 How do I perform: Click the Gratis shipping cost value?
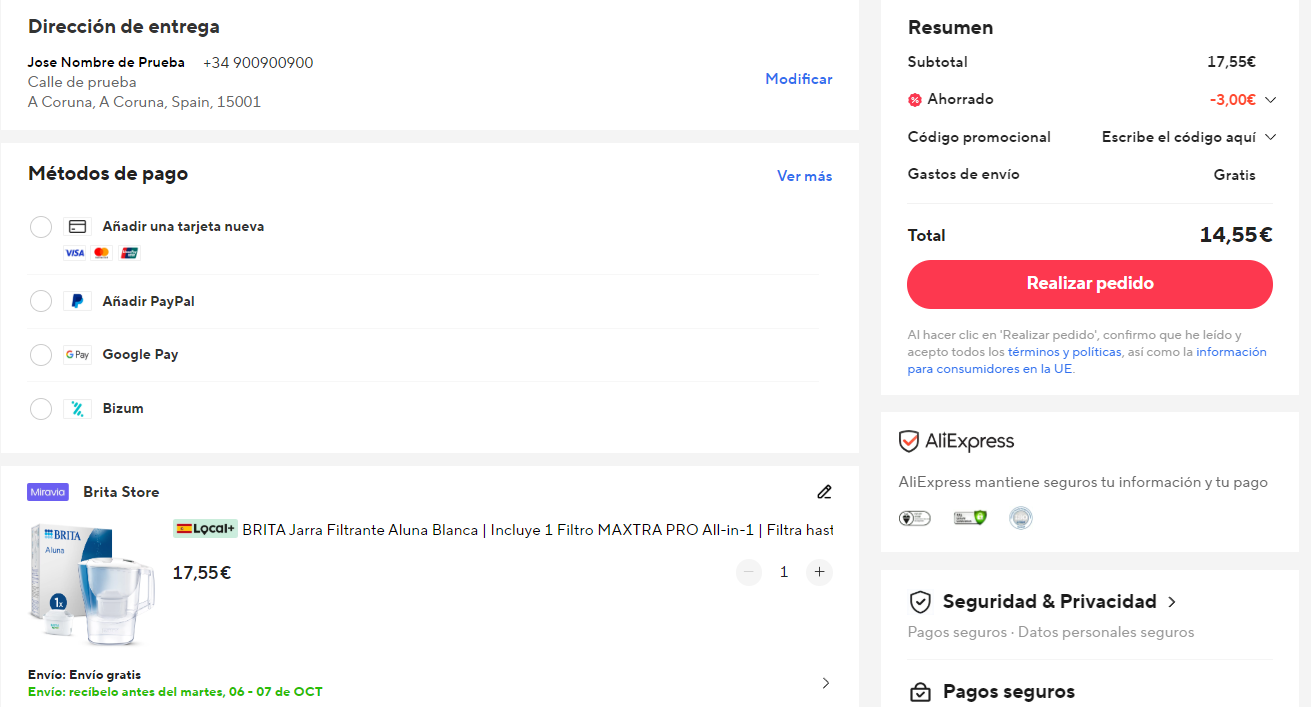click(1234, 175)
